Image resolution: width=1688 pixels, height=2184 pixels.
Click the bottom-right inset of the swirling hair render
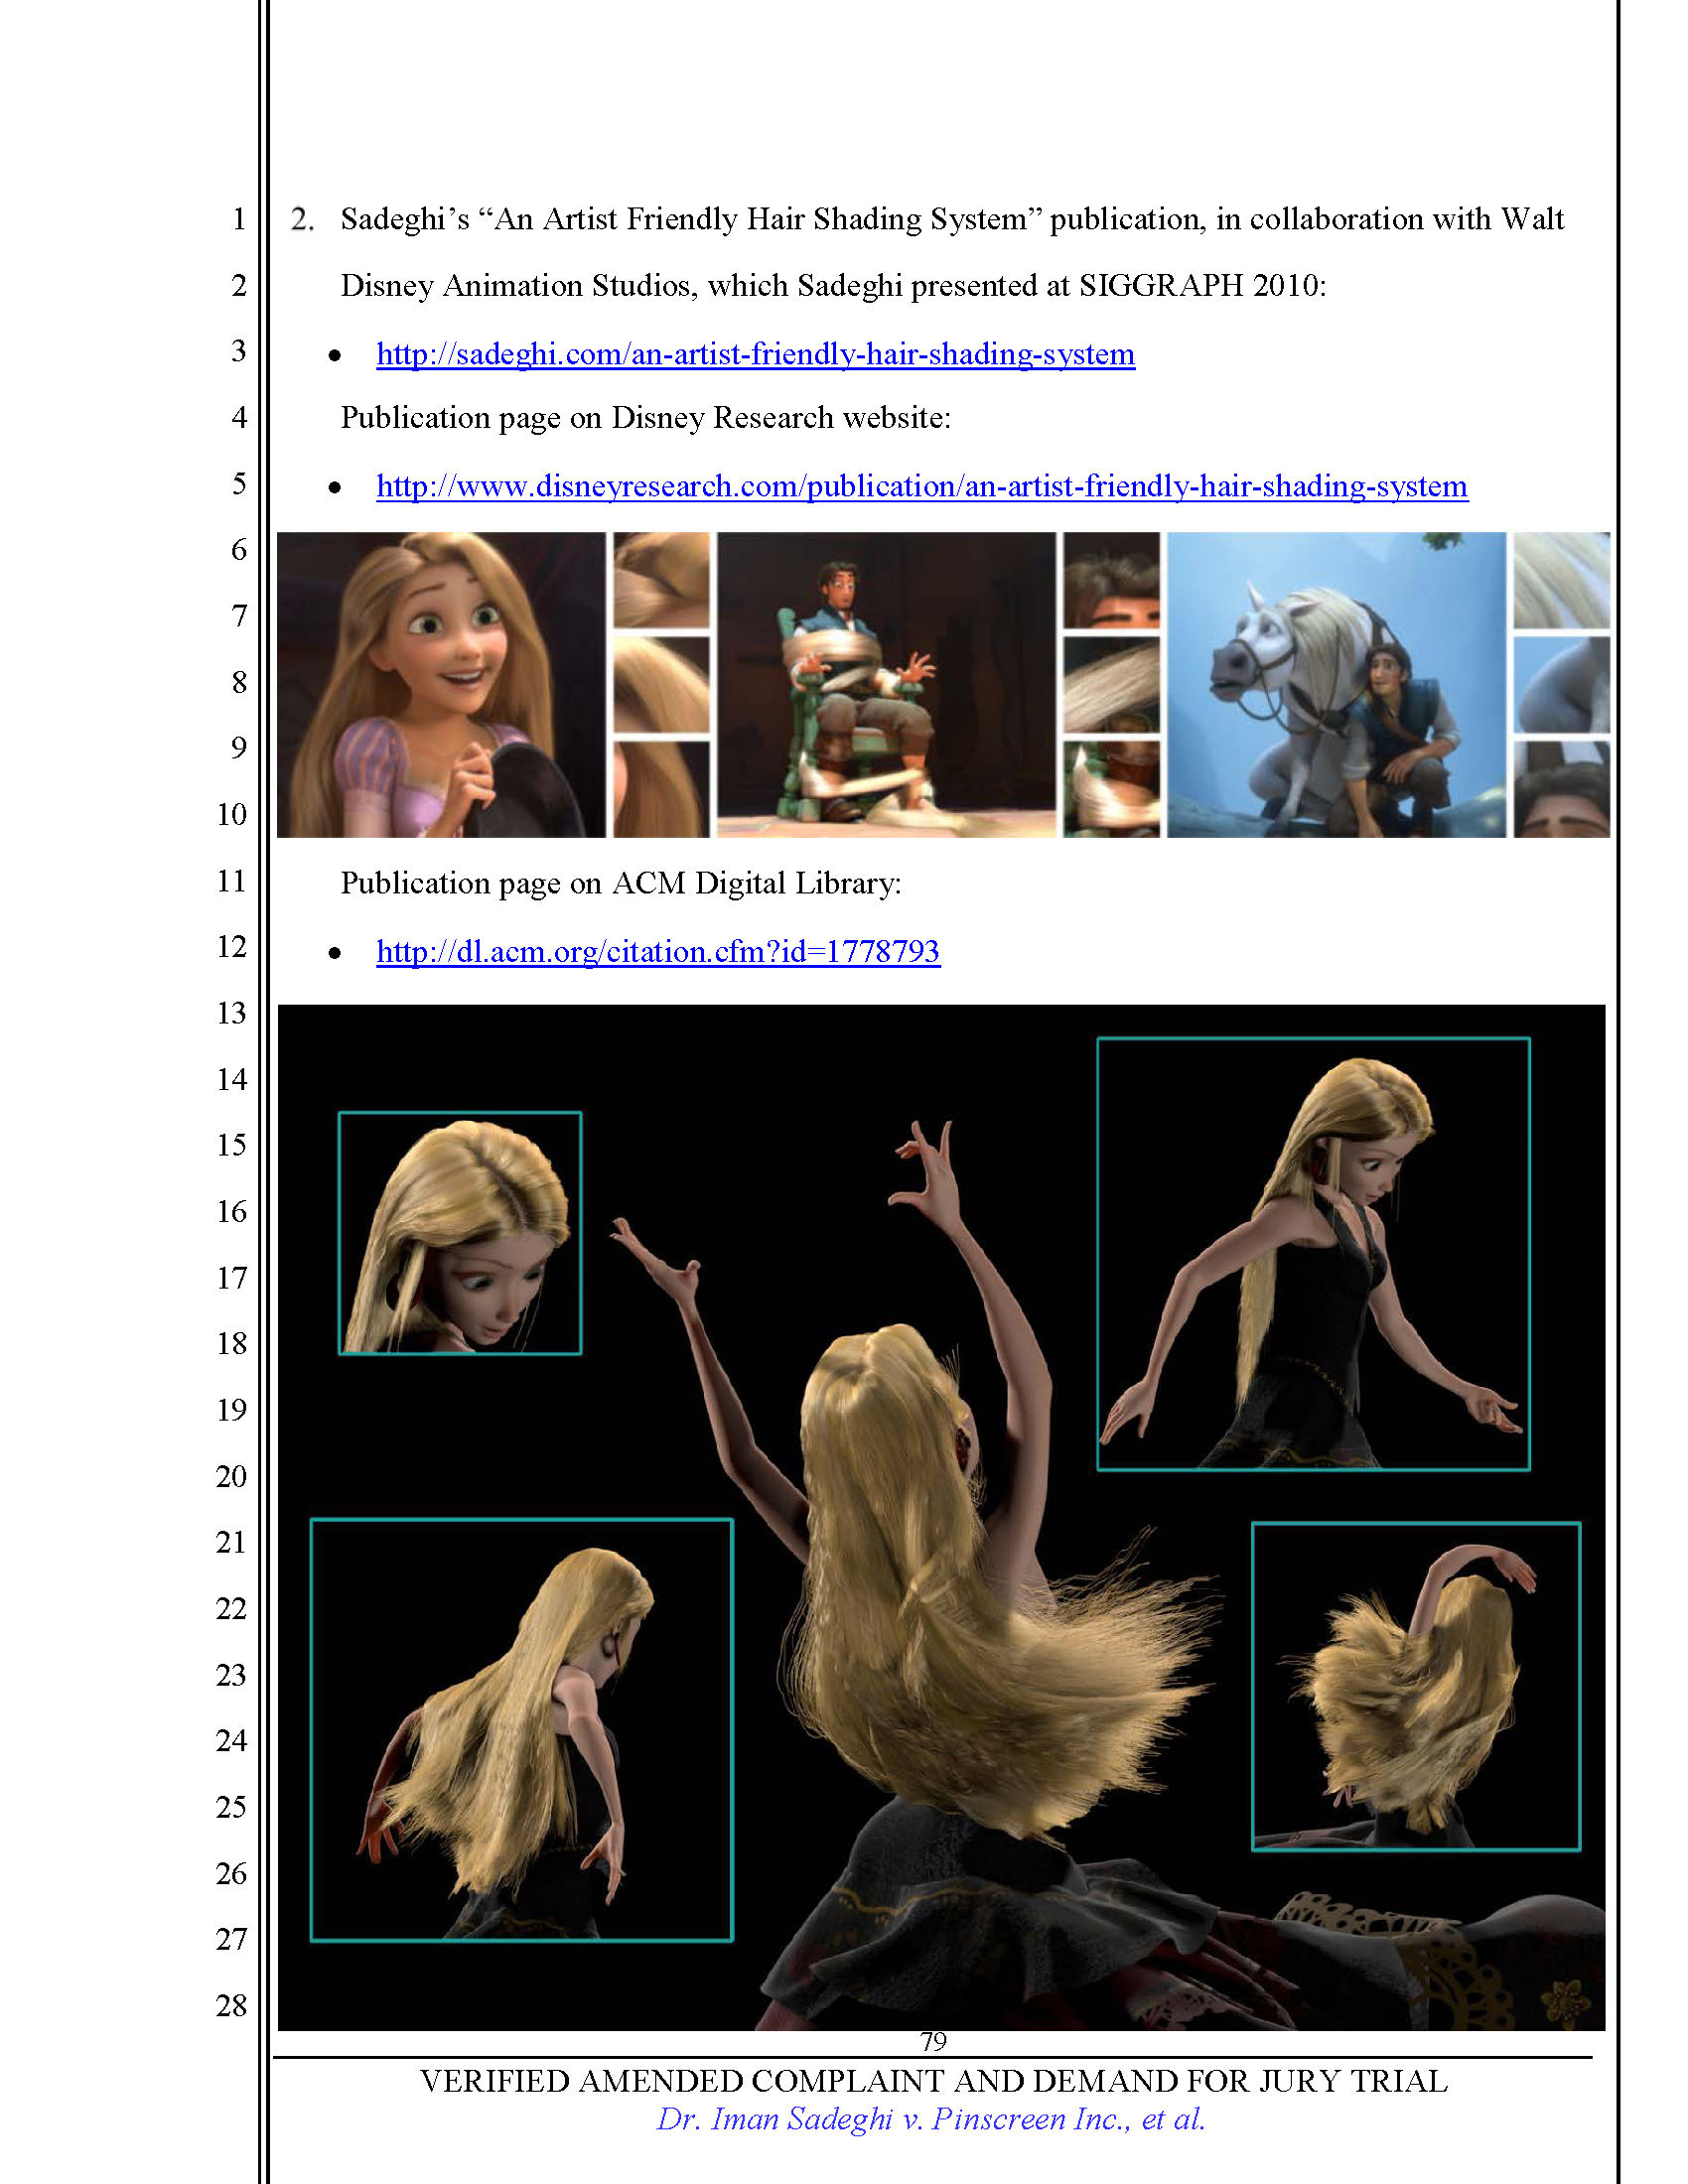pos(1415,1687)
